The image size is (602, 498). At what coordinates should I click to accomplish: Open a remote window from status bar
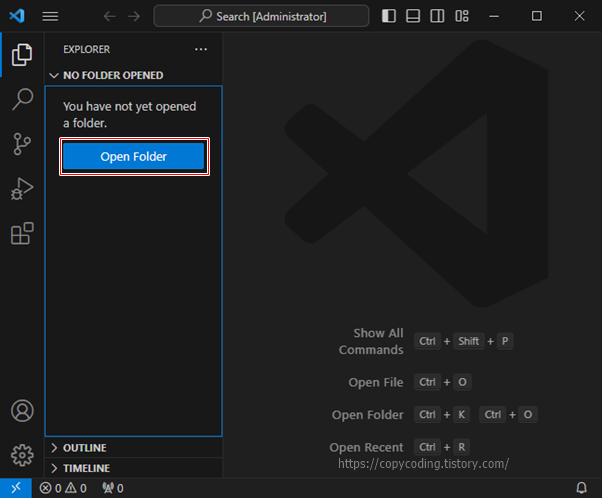pos(16,488)
